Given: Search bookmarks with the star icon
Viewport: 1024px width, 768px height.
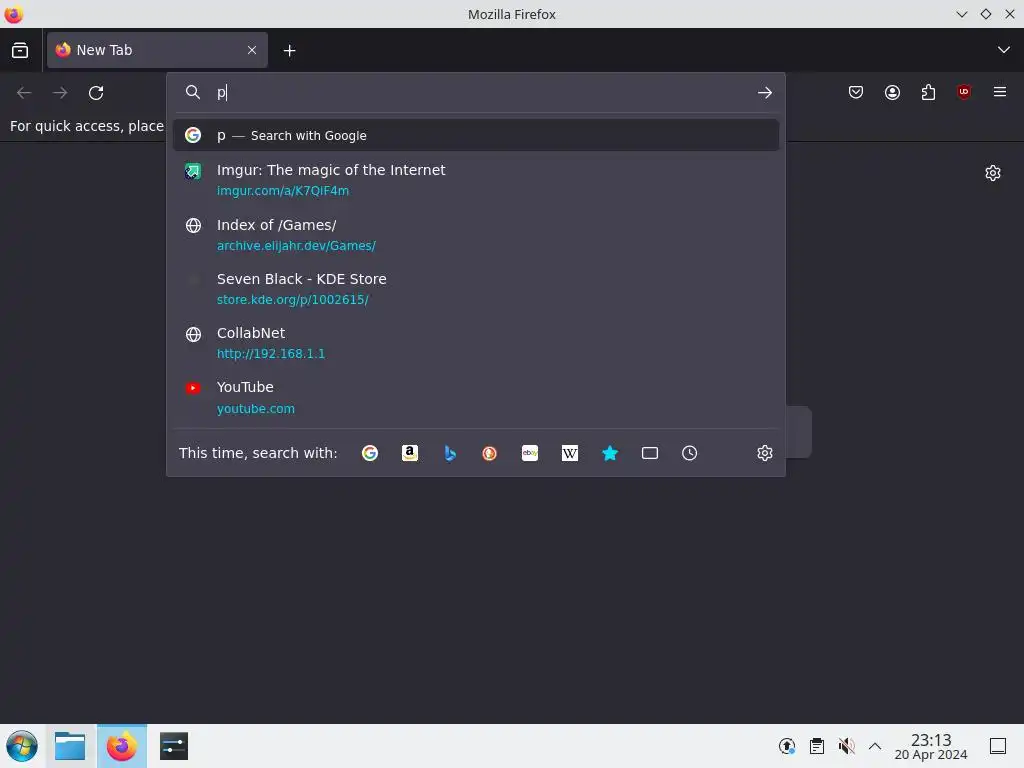Looking at the screenshot, I should pyautogui.click(x=609, y=453).
